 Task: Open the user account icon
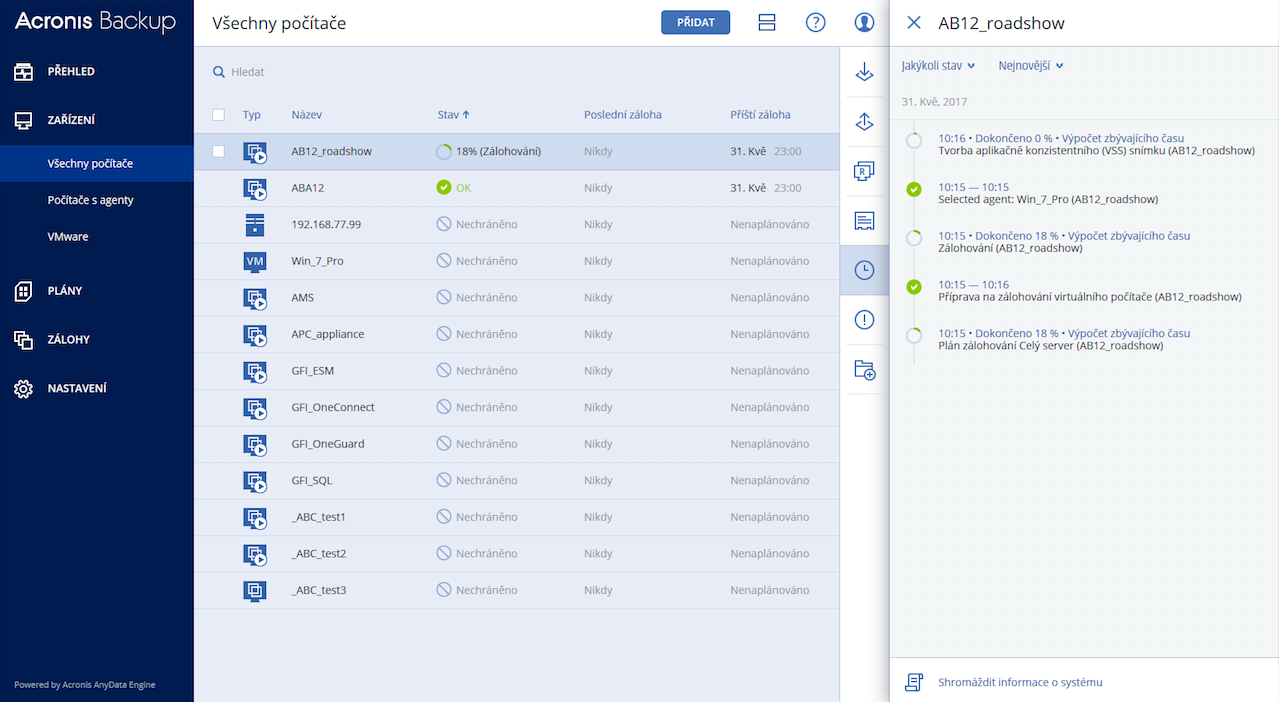pyautogui.click(x=864, y=22)
